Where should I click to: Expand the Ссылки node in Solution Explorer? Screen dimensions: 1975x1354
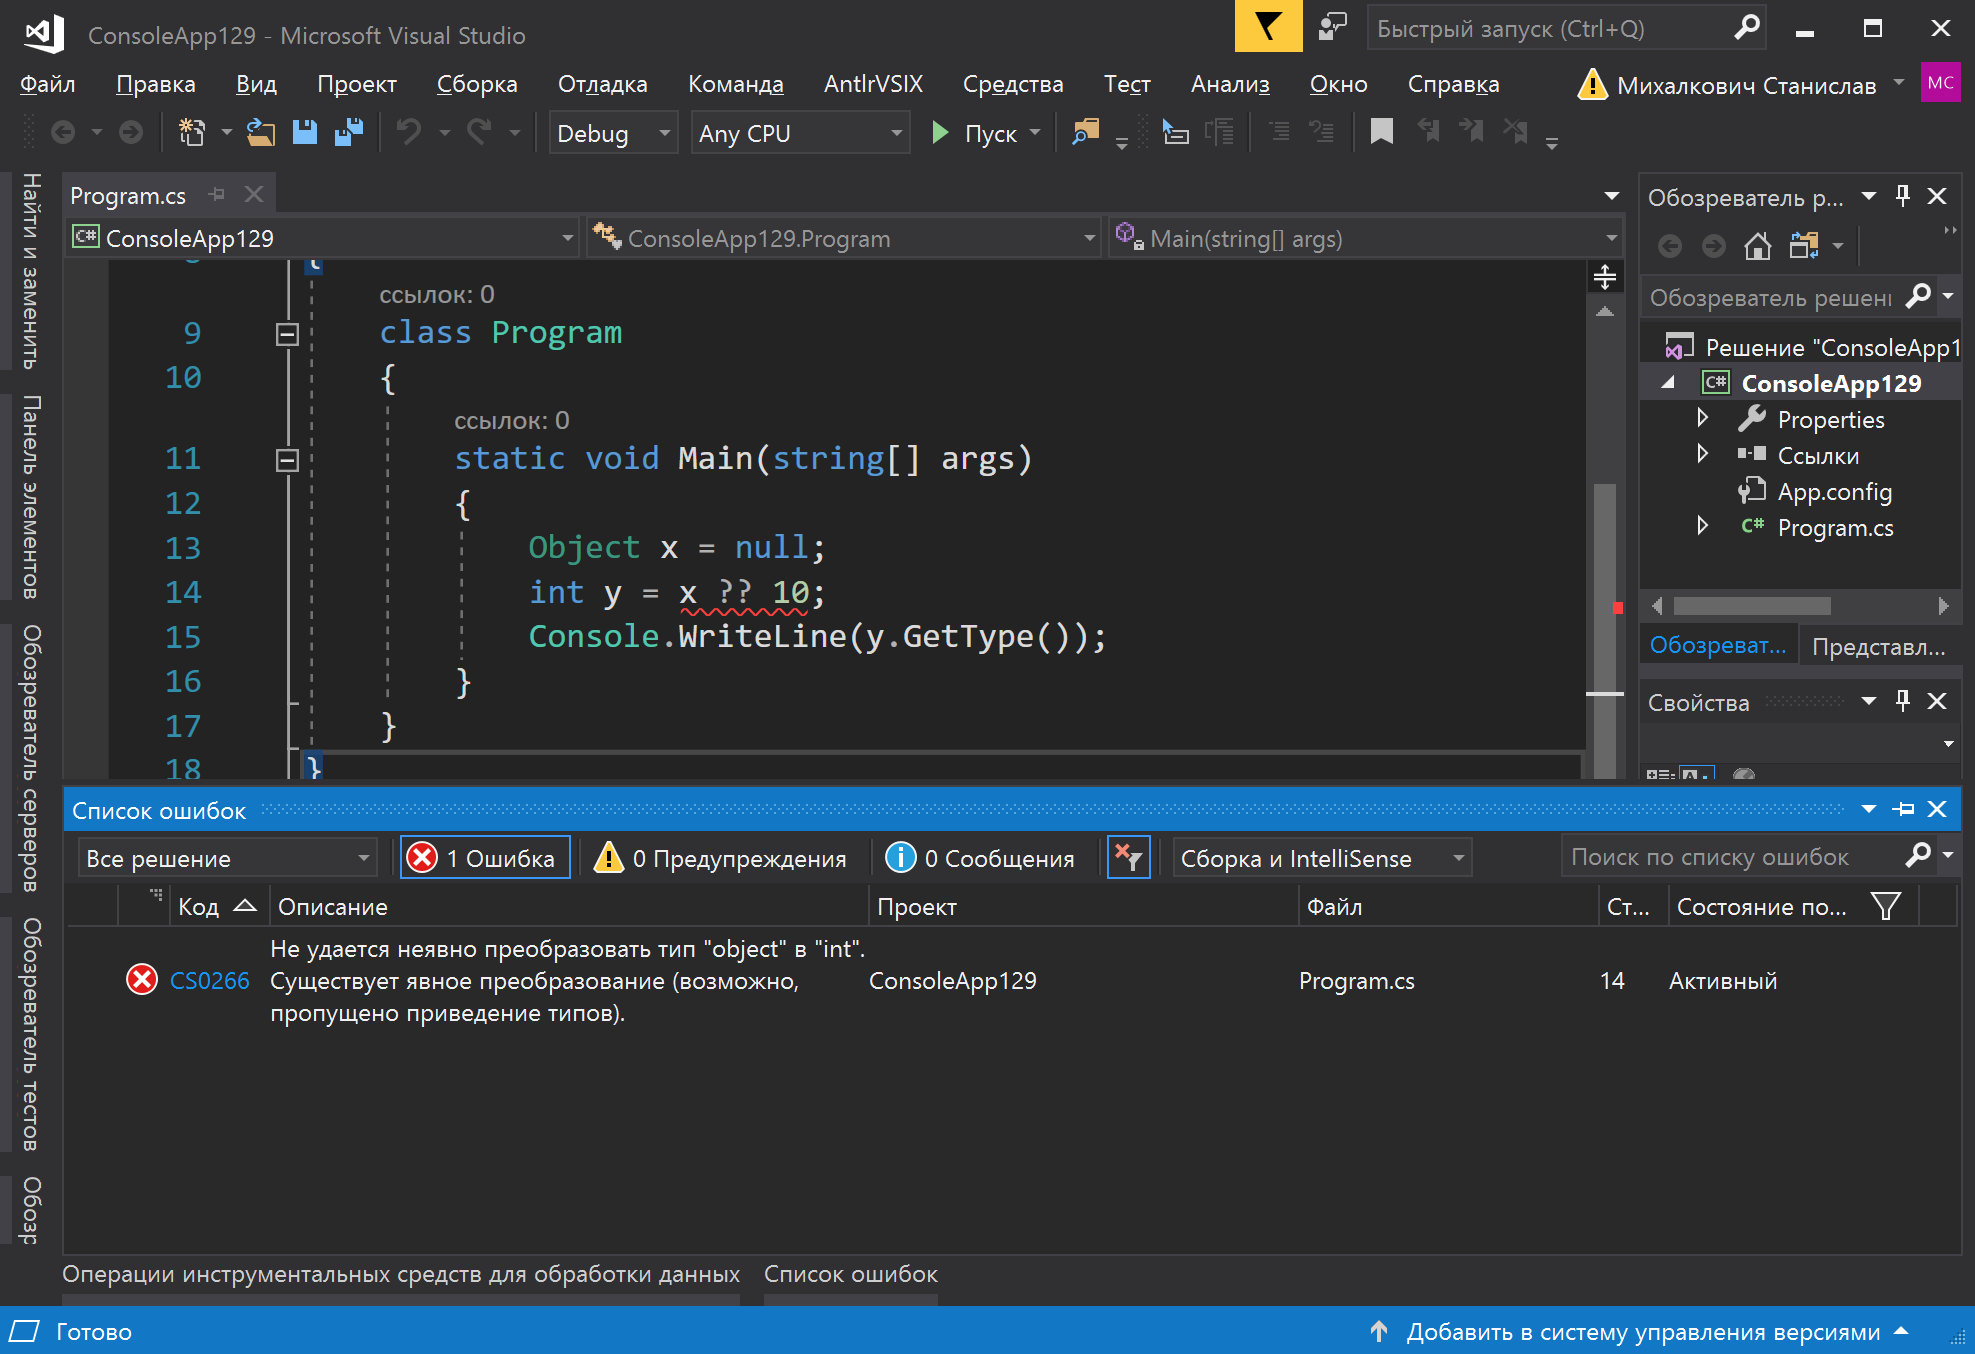point(1703,455)
